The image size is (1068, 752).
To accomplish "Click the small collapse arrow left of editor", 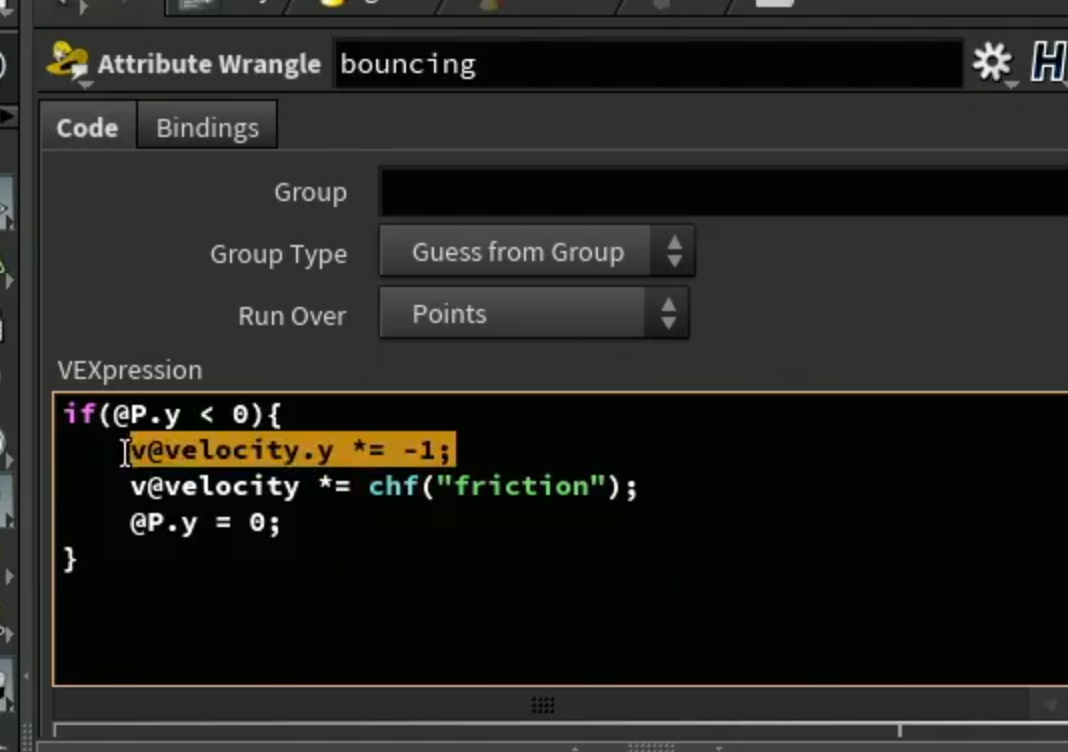I will click(x=27, y=676).
